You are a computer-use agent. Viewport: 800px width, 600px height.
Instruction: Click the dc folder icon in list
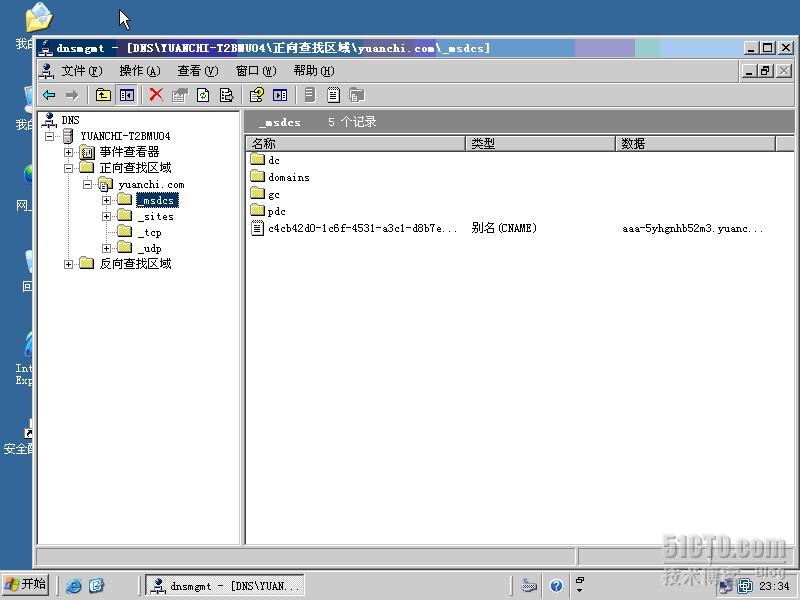coord(258,159)
